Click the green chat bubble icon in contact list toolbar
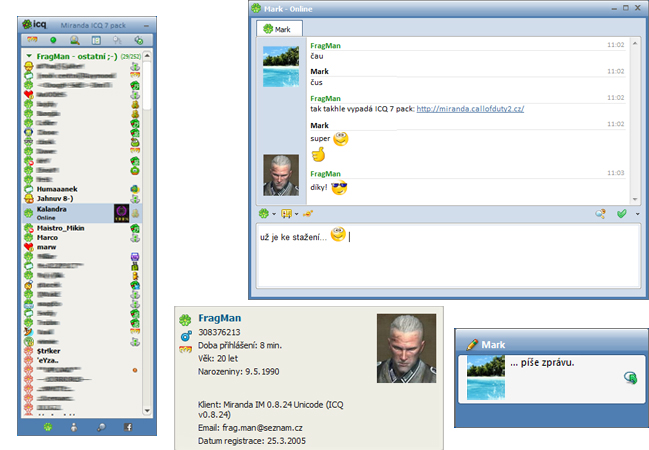The height and width of the screenshot is (450, 649). pos(139,40)
